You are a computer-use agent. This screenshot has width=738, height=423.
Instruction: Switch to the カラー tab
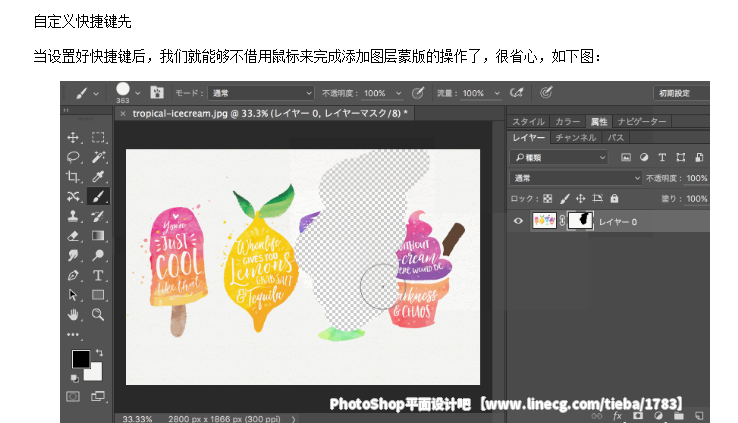pyautogui.click(x=568, y=121)
